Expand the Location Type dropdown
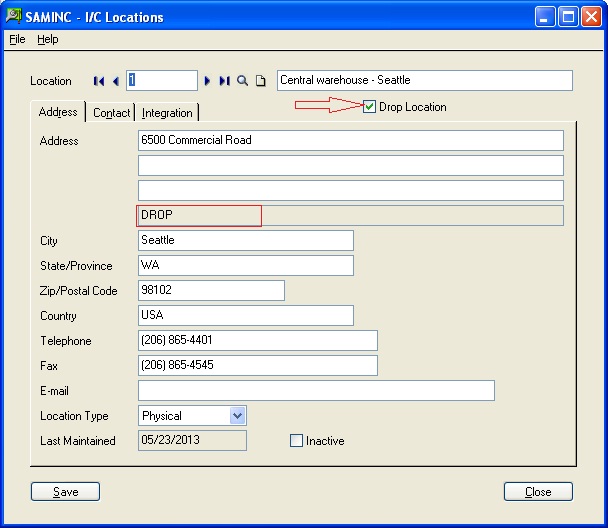Image resolution: width=608 pixels, height=528 pixels. (x=237, y=416)
